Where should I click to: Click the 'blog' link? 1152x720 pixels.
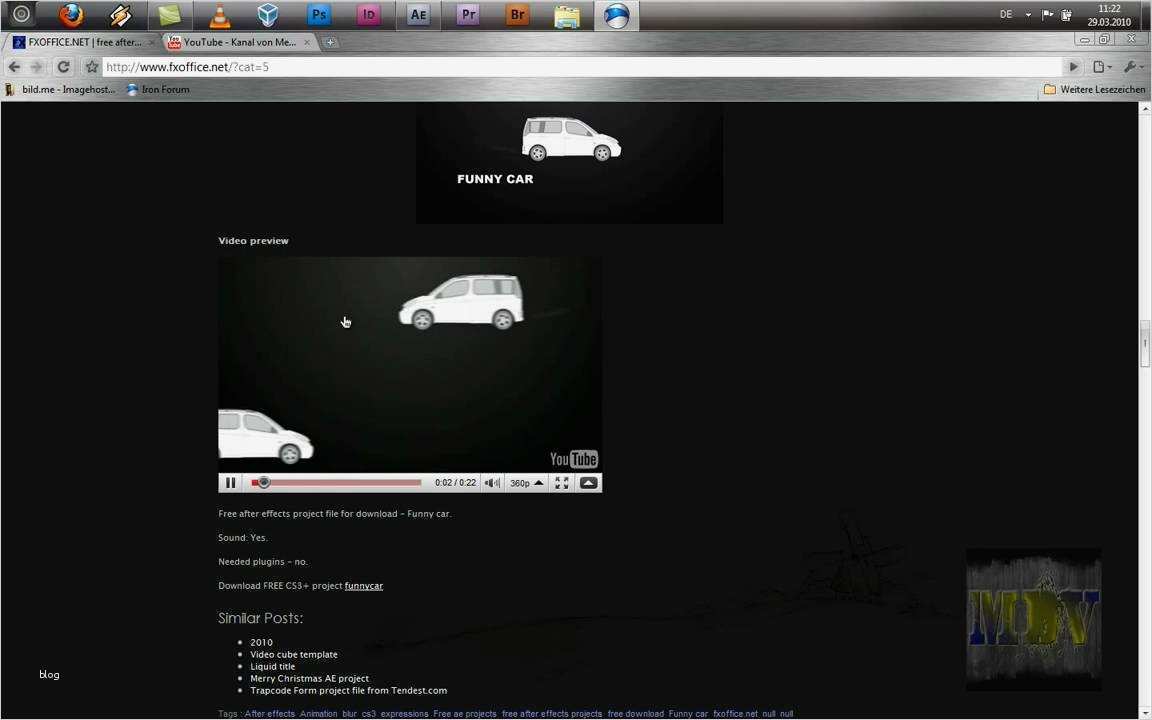[x=49, y=674]
